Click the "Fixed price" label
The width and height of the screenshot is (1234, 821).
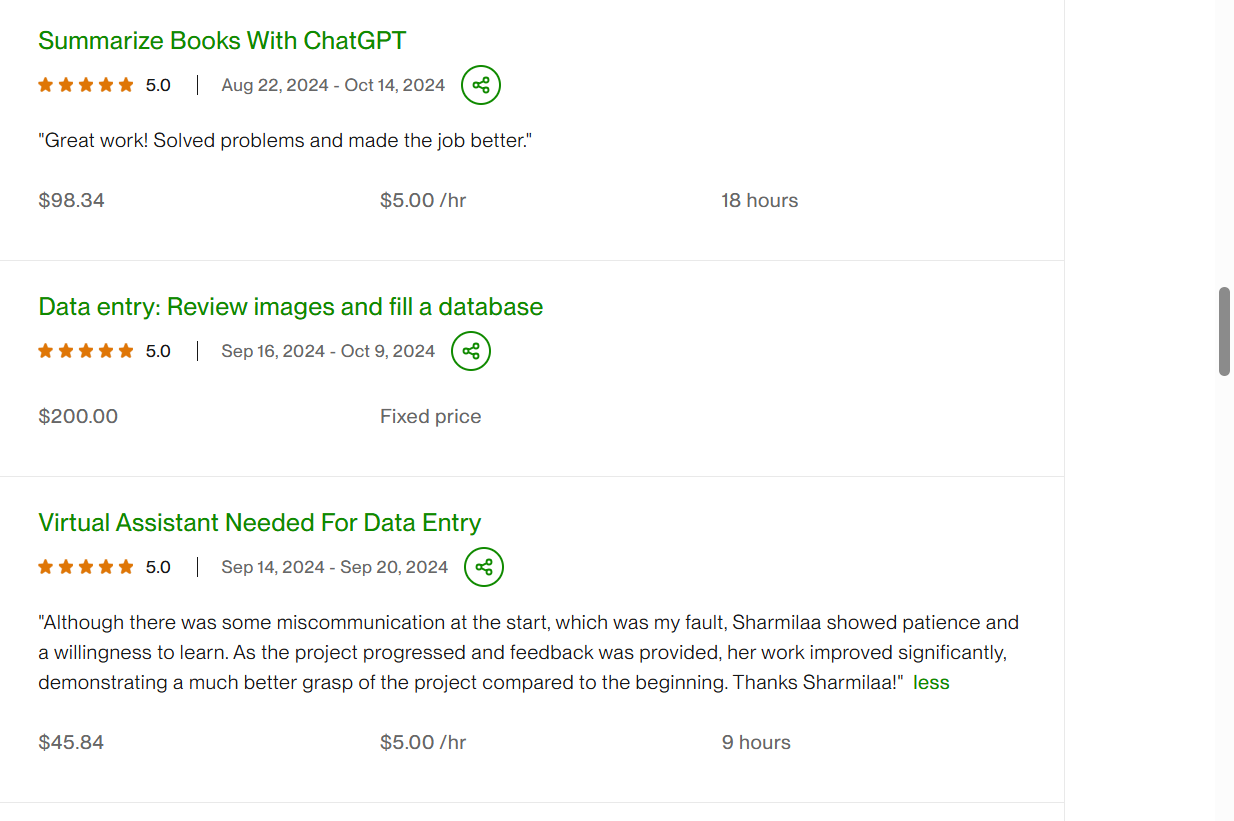coord(430,417)
